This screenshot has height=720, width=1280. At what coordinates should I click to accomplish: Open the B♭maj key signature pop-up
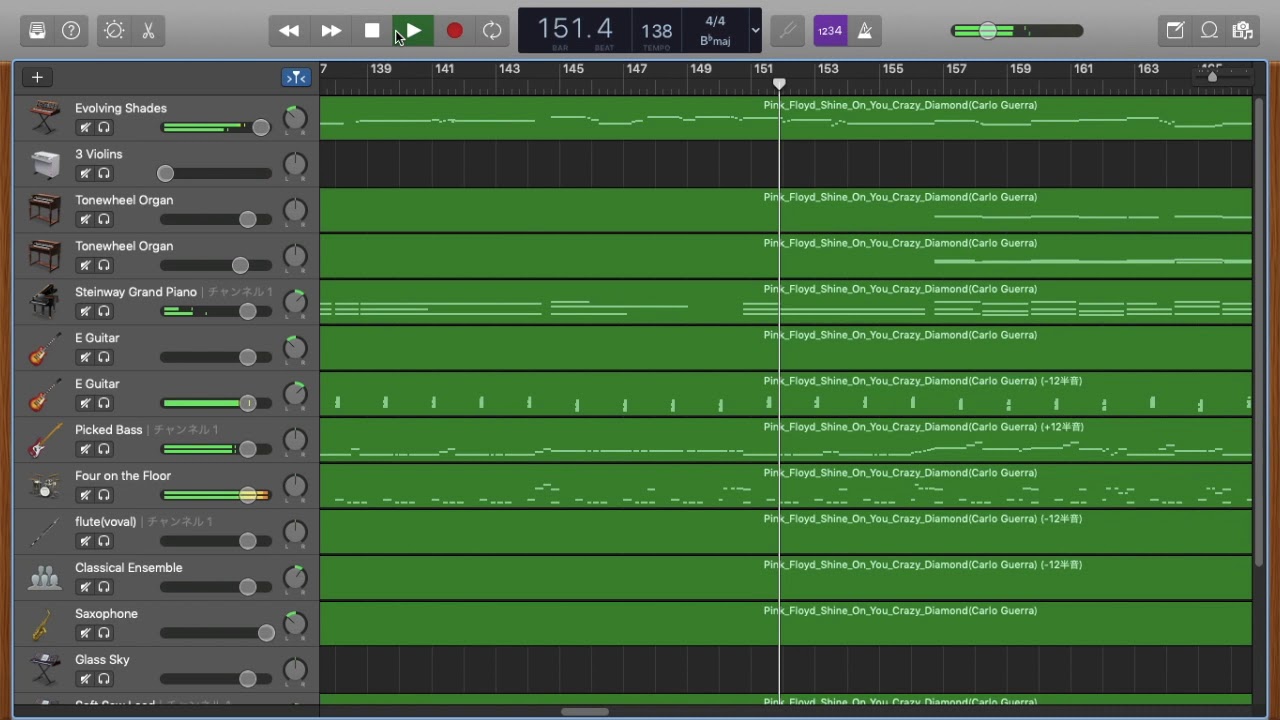[x=715, y=41]
